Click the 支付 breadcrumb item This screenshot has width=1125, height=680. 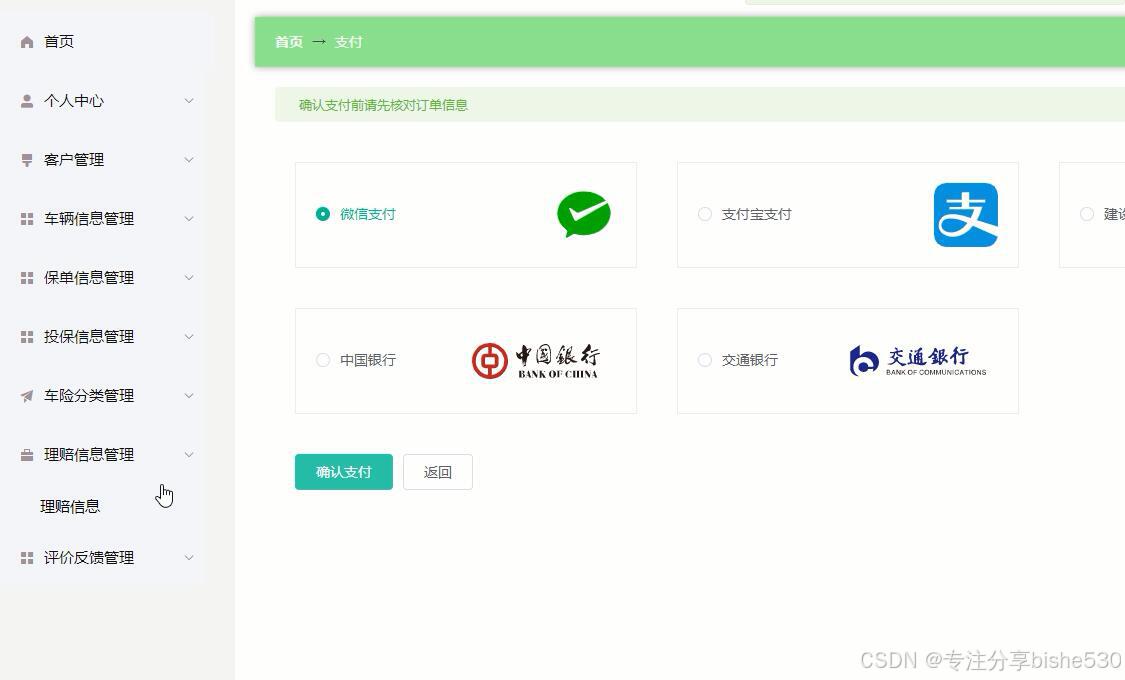coord(348,42)
